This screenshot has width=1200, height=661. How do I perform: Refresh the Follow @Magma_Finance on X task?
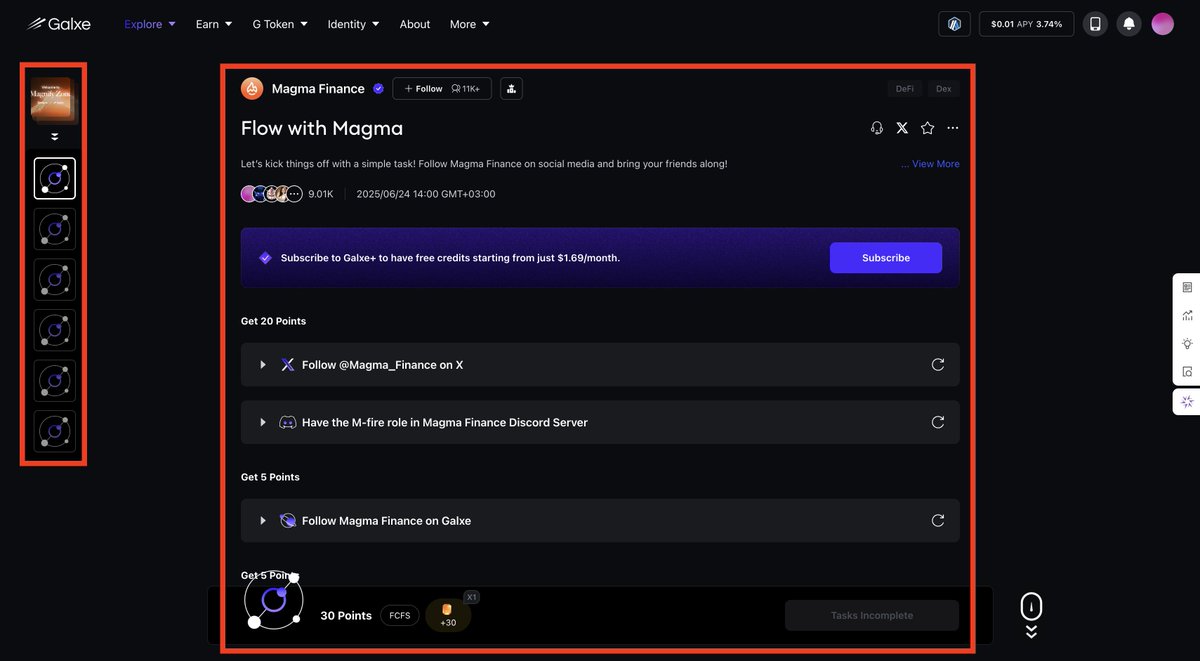coord(938,365)
